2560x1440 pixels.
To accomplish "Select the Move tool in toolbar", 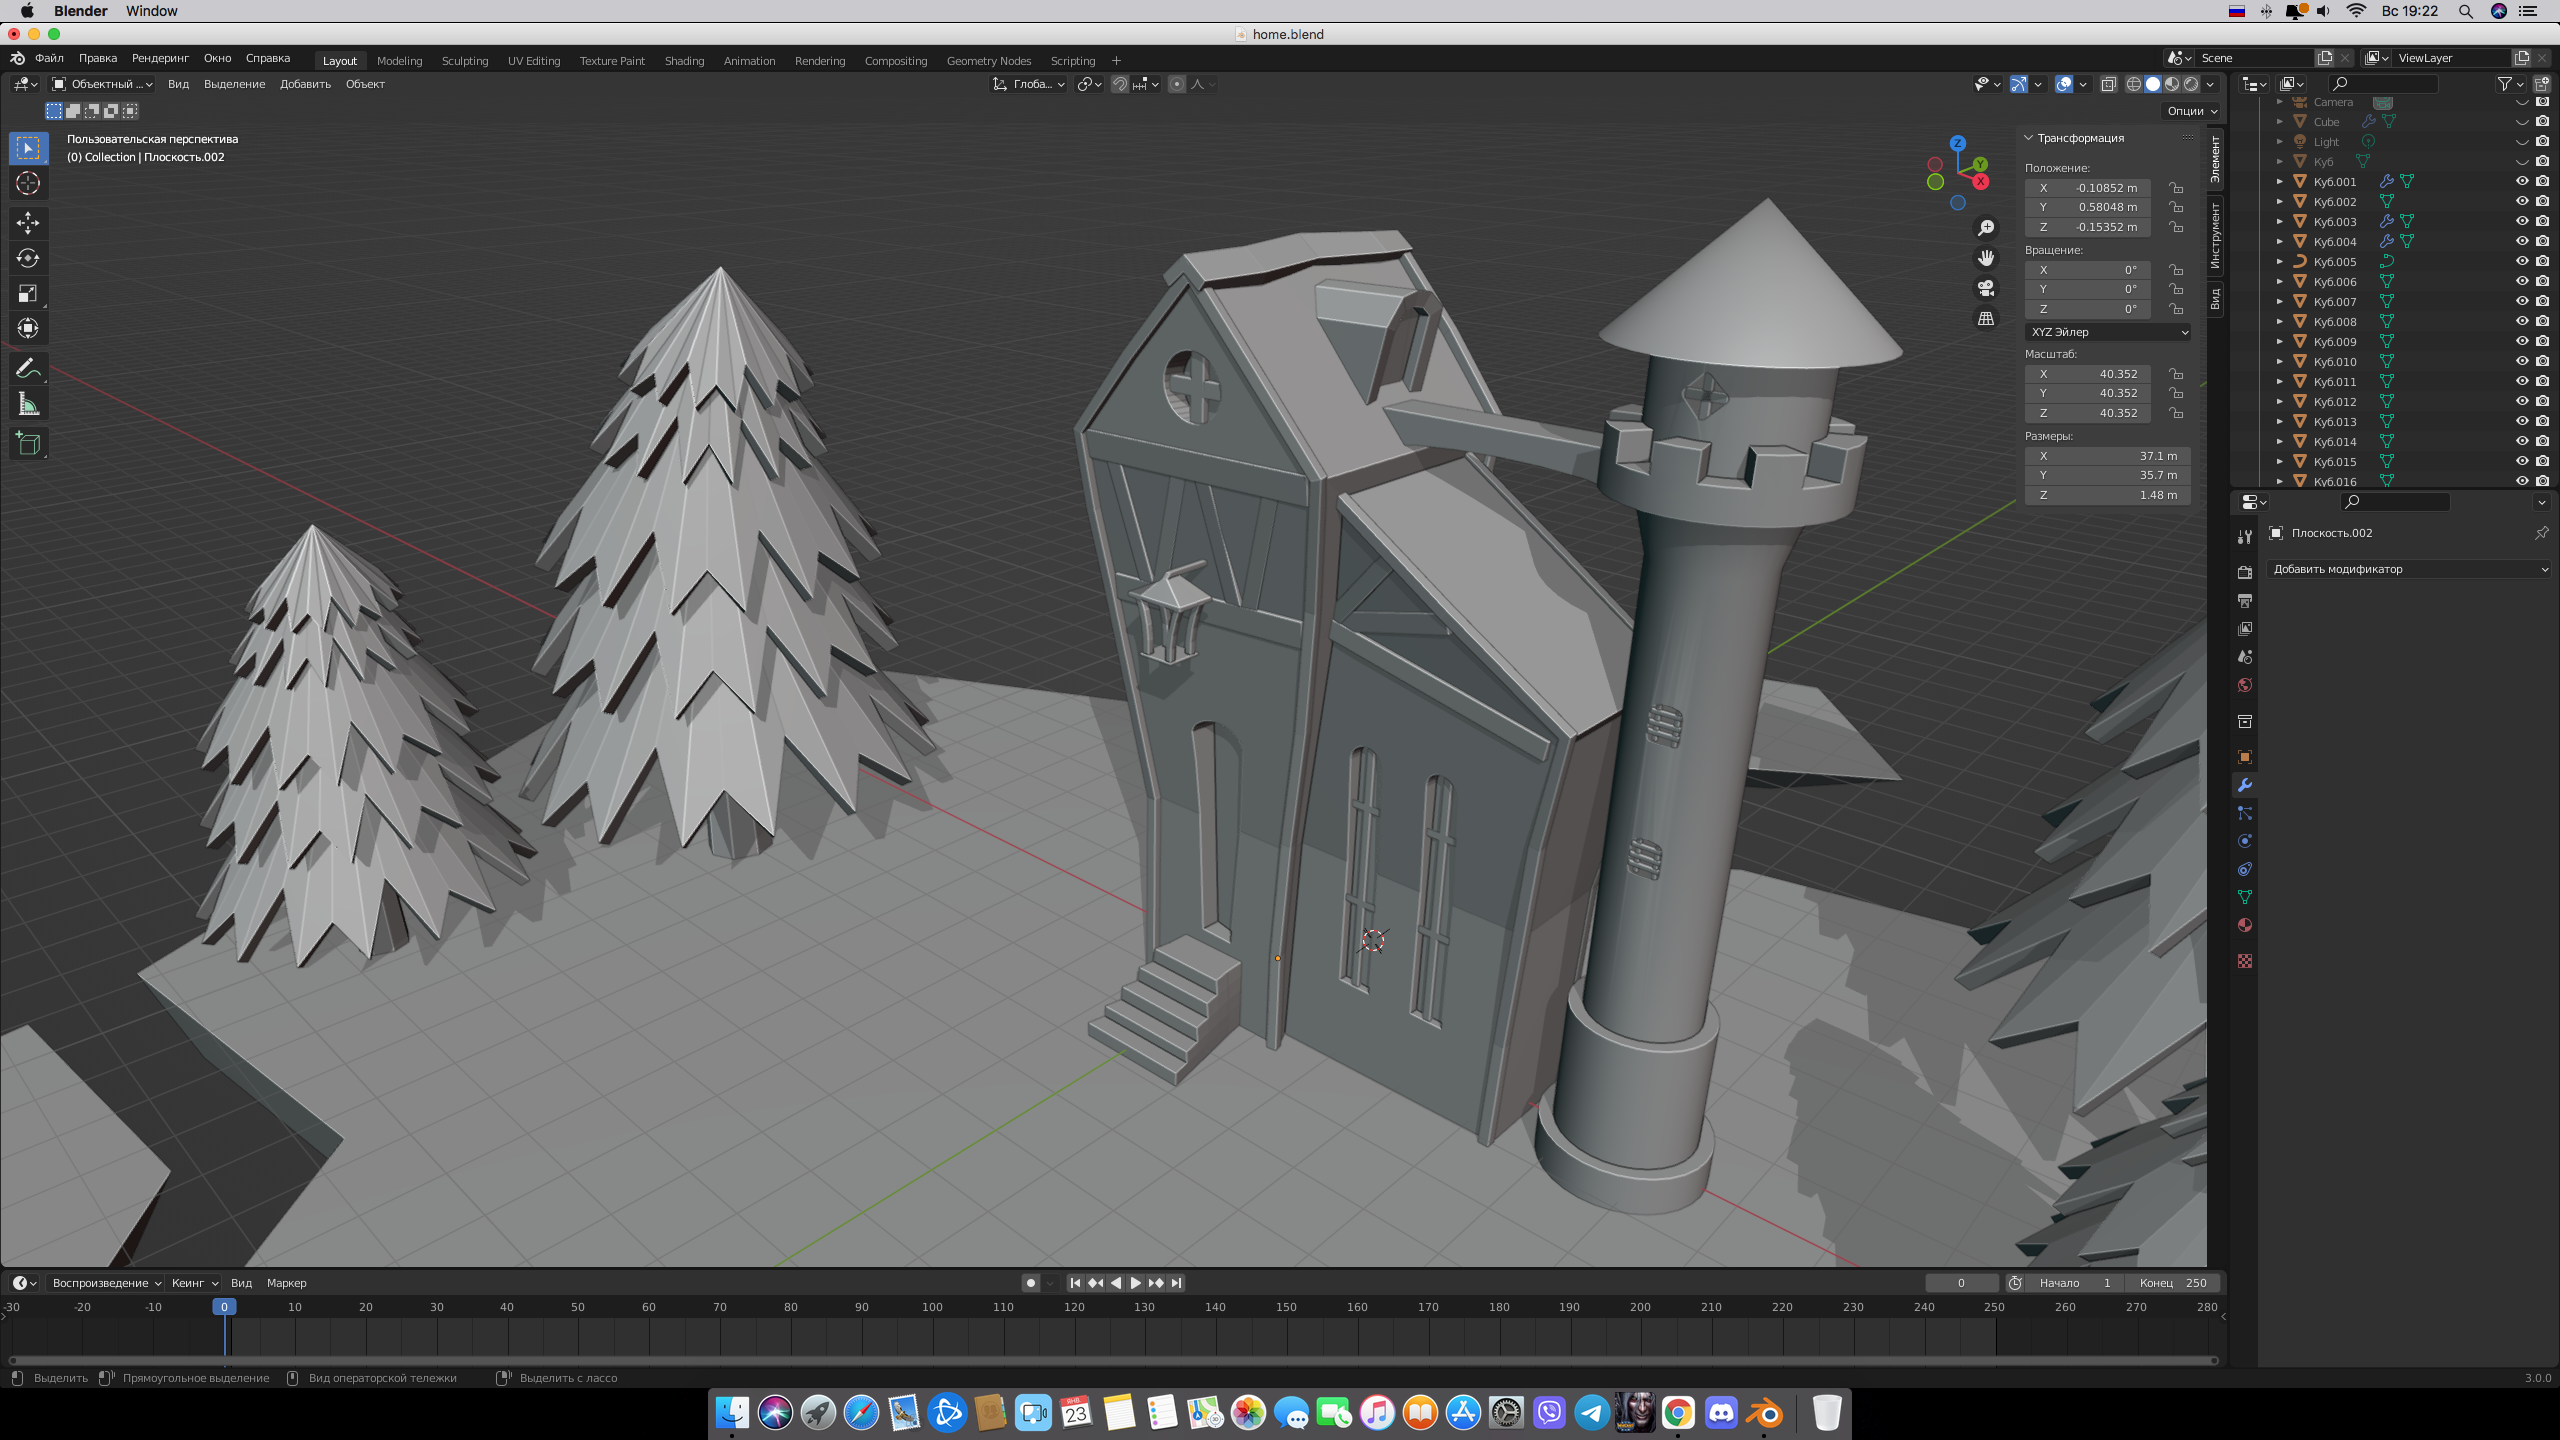I will click(28, 222).
